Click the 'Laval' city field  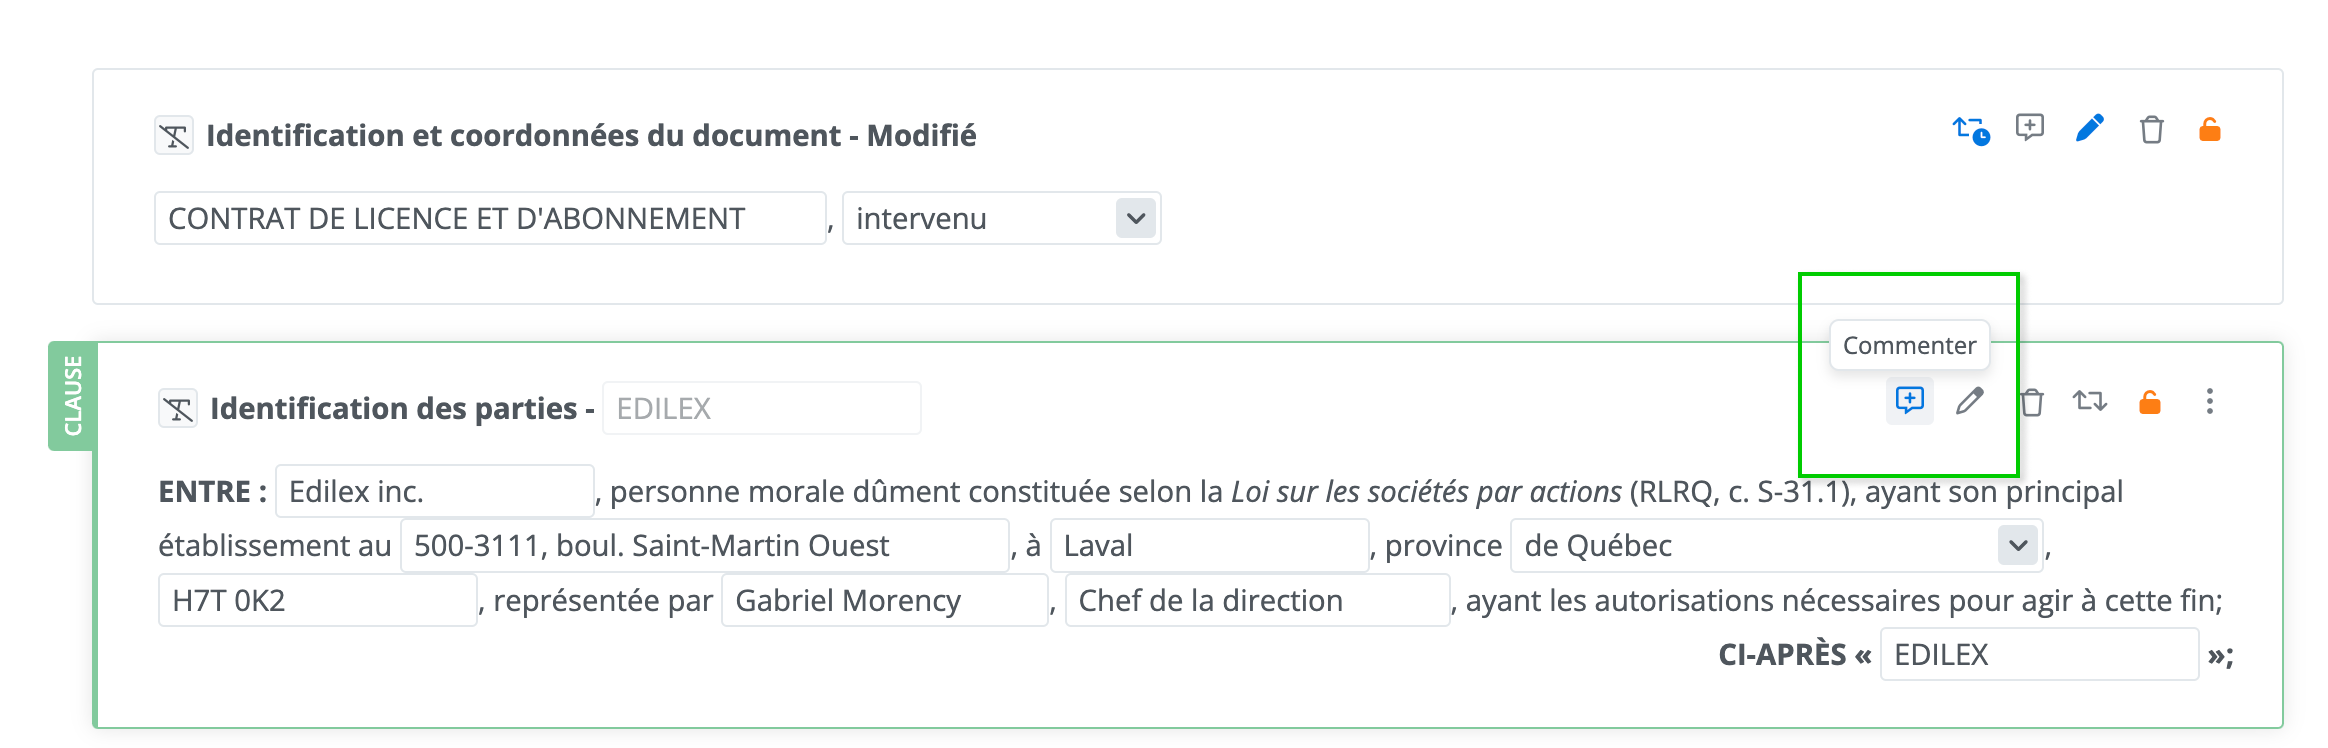pos(1208,546)
